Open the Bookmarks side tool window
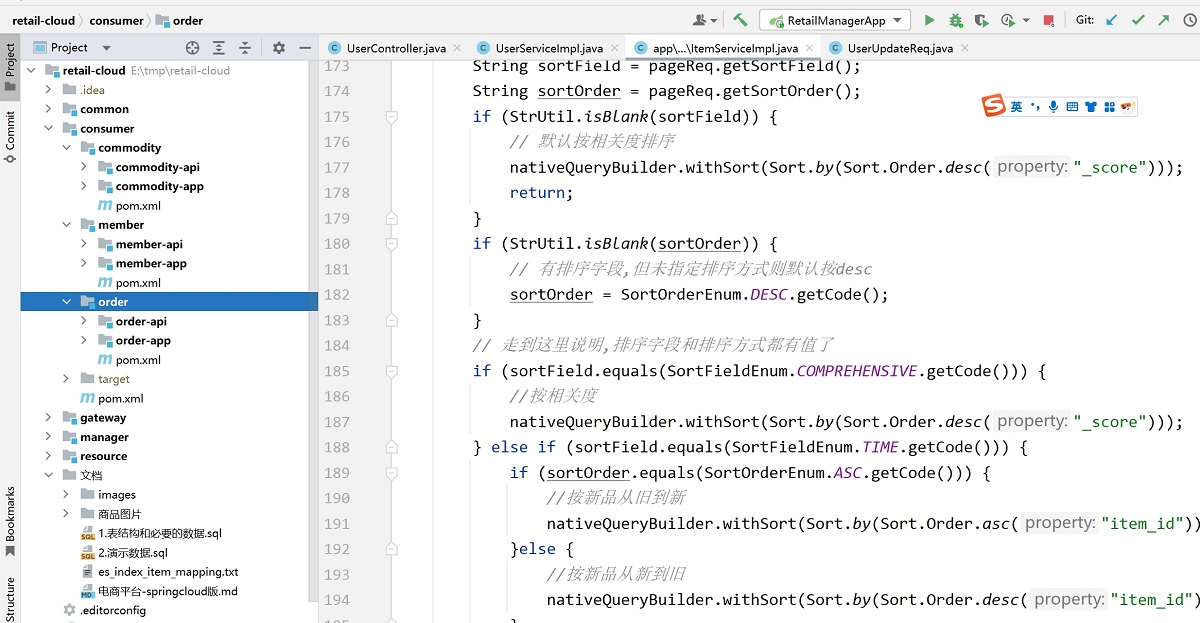Screen dimensions: 1200x623 coord(10,520)
